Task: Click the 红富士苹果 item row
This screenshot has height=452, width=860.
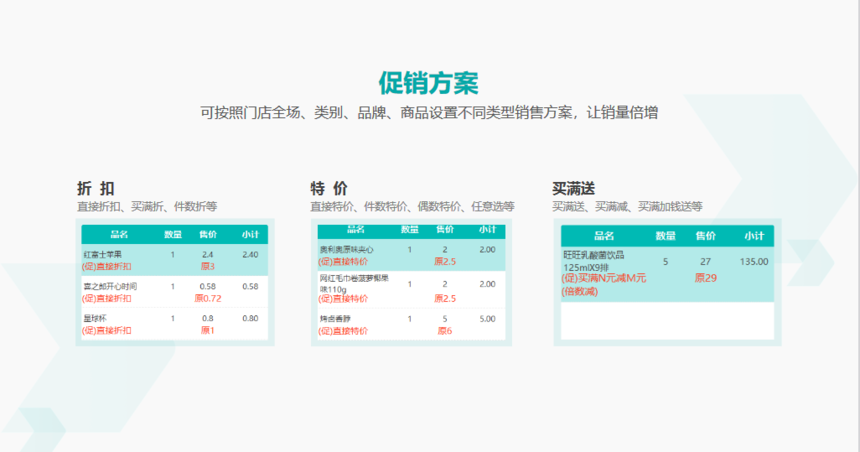Action: click(x=175, y=260)
